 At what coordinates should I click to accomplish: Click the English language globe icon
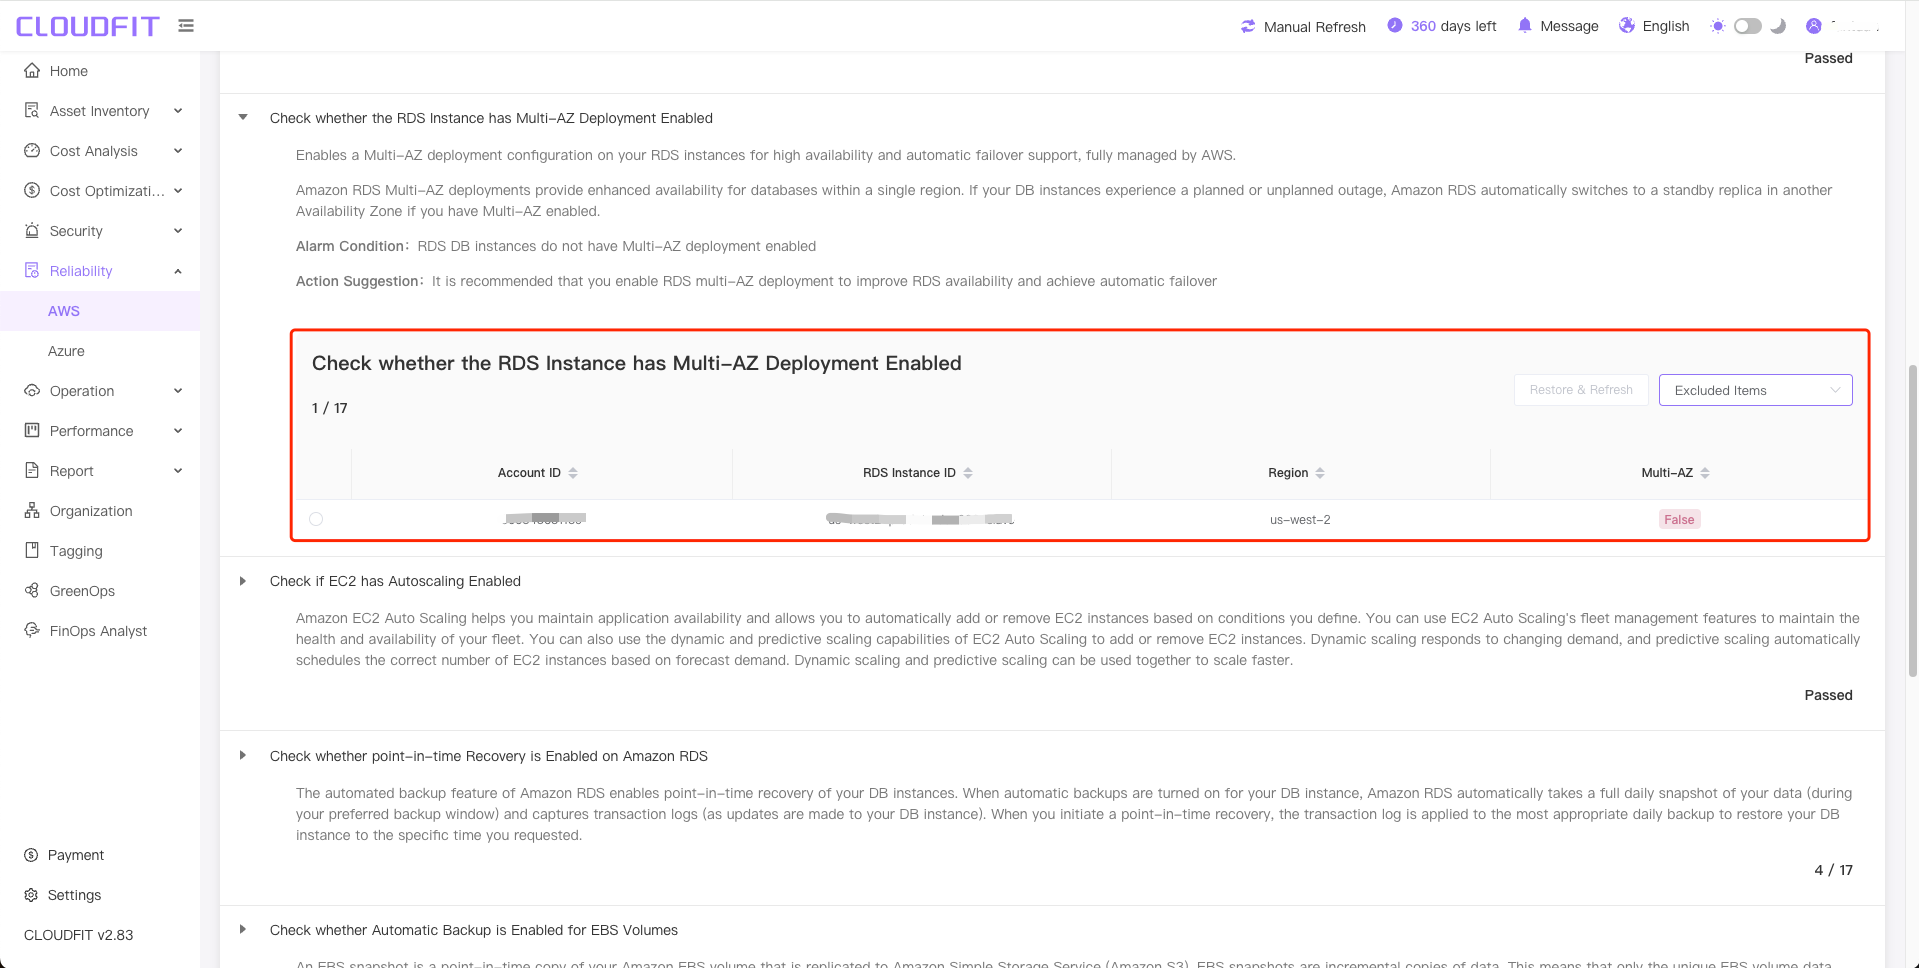(1627, 26)
